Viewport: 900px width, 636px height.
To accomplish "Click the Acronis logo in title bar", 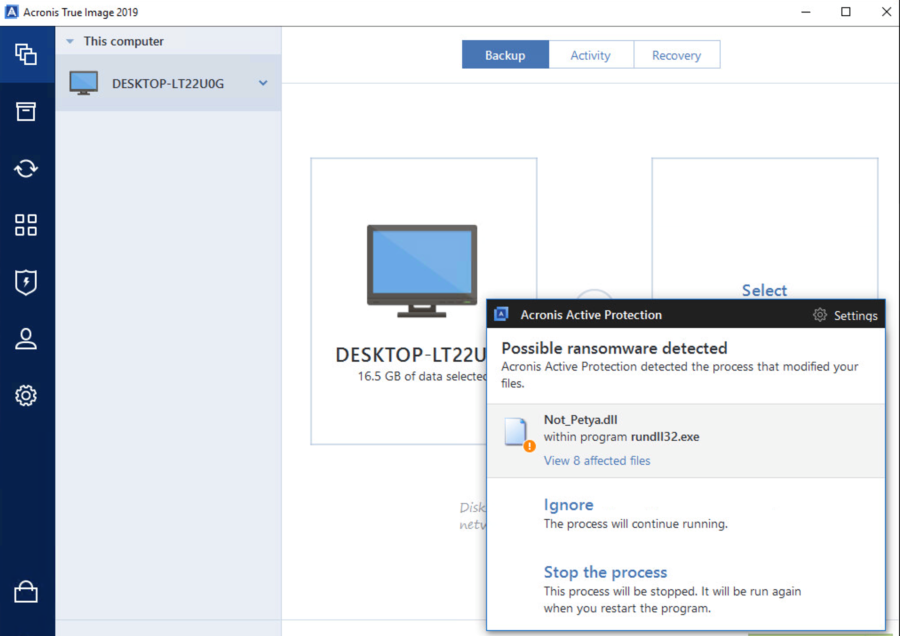I will 11,12.
